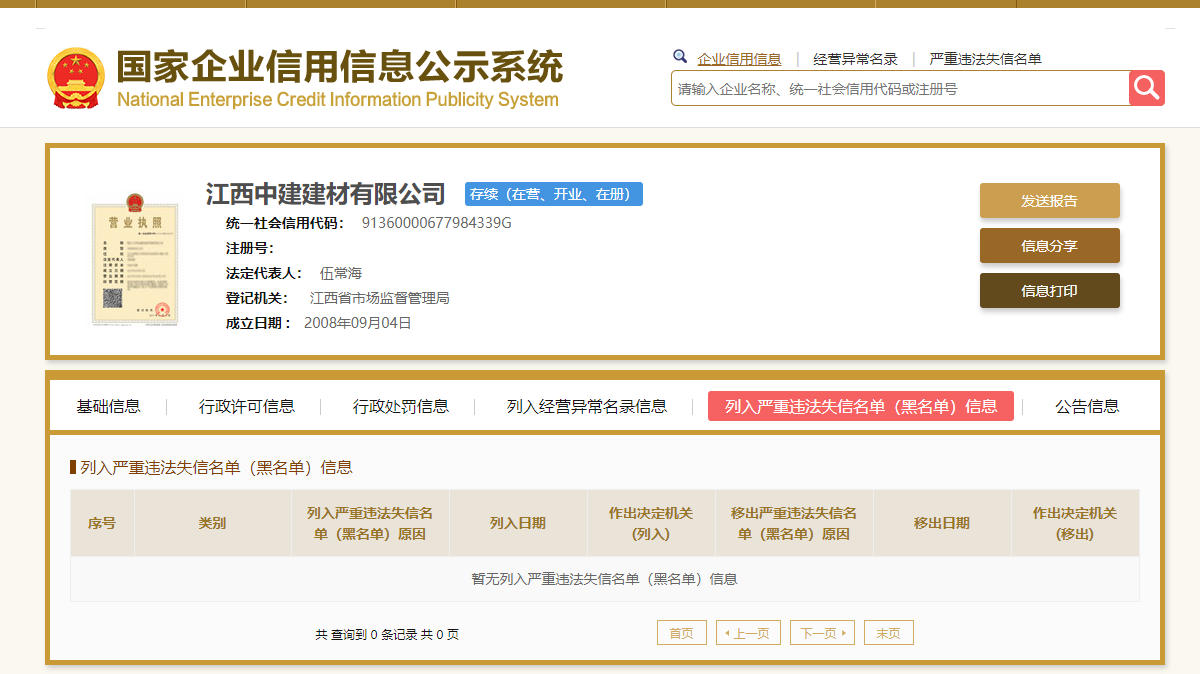Click the 信息打印 button

tap(1050, 290)
